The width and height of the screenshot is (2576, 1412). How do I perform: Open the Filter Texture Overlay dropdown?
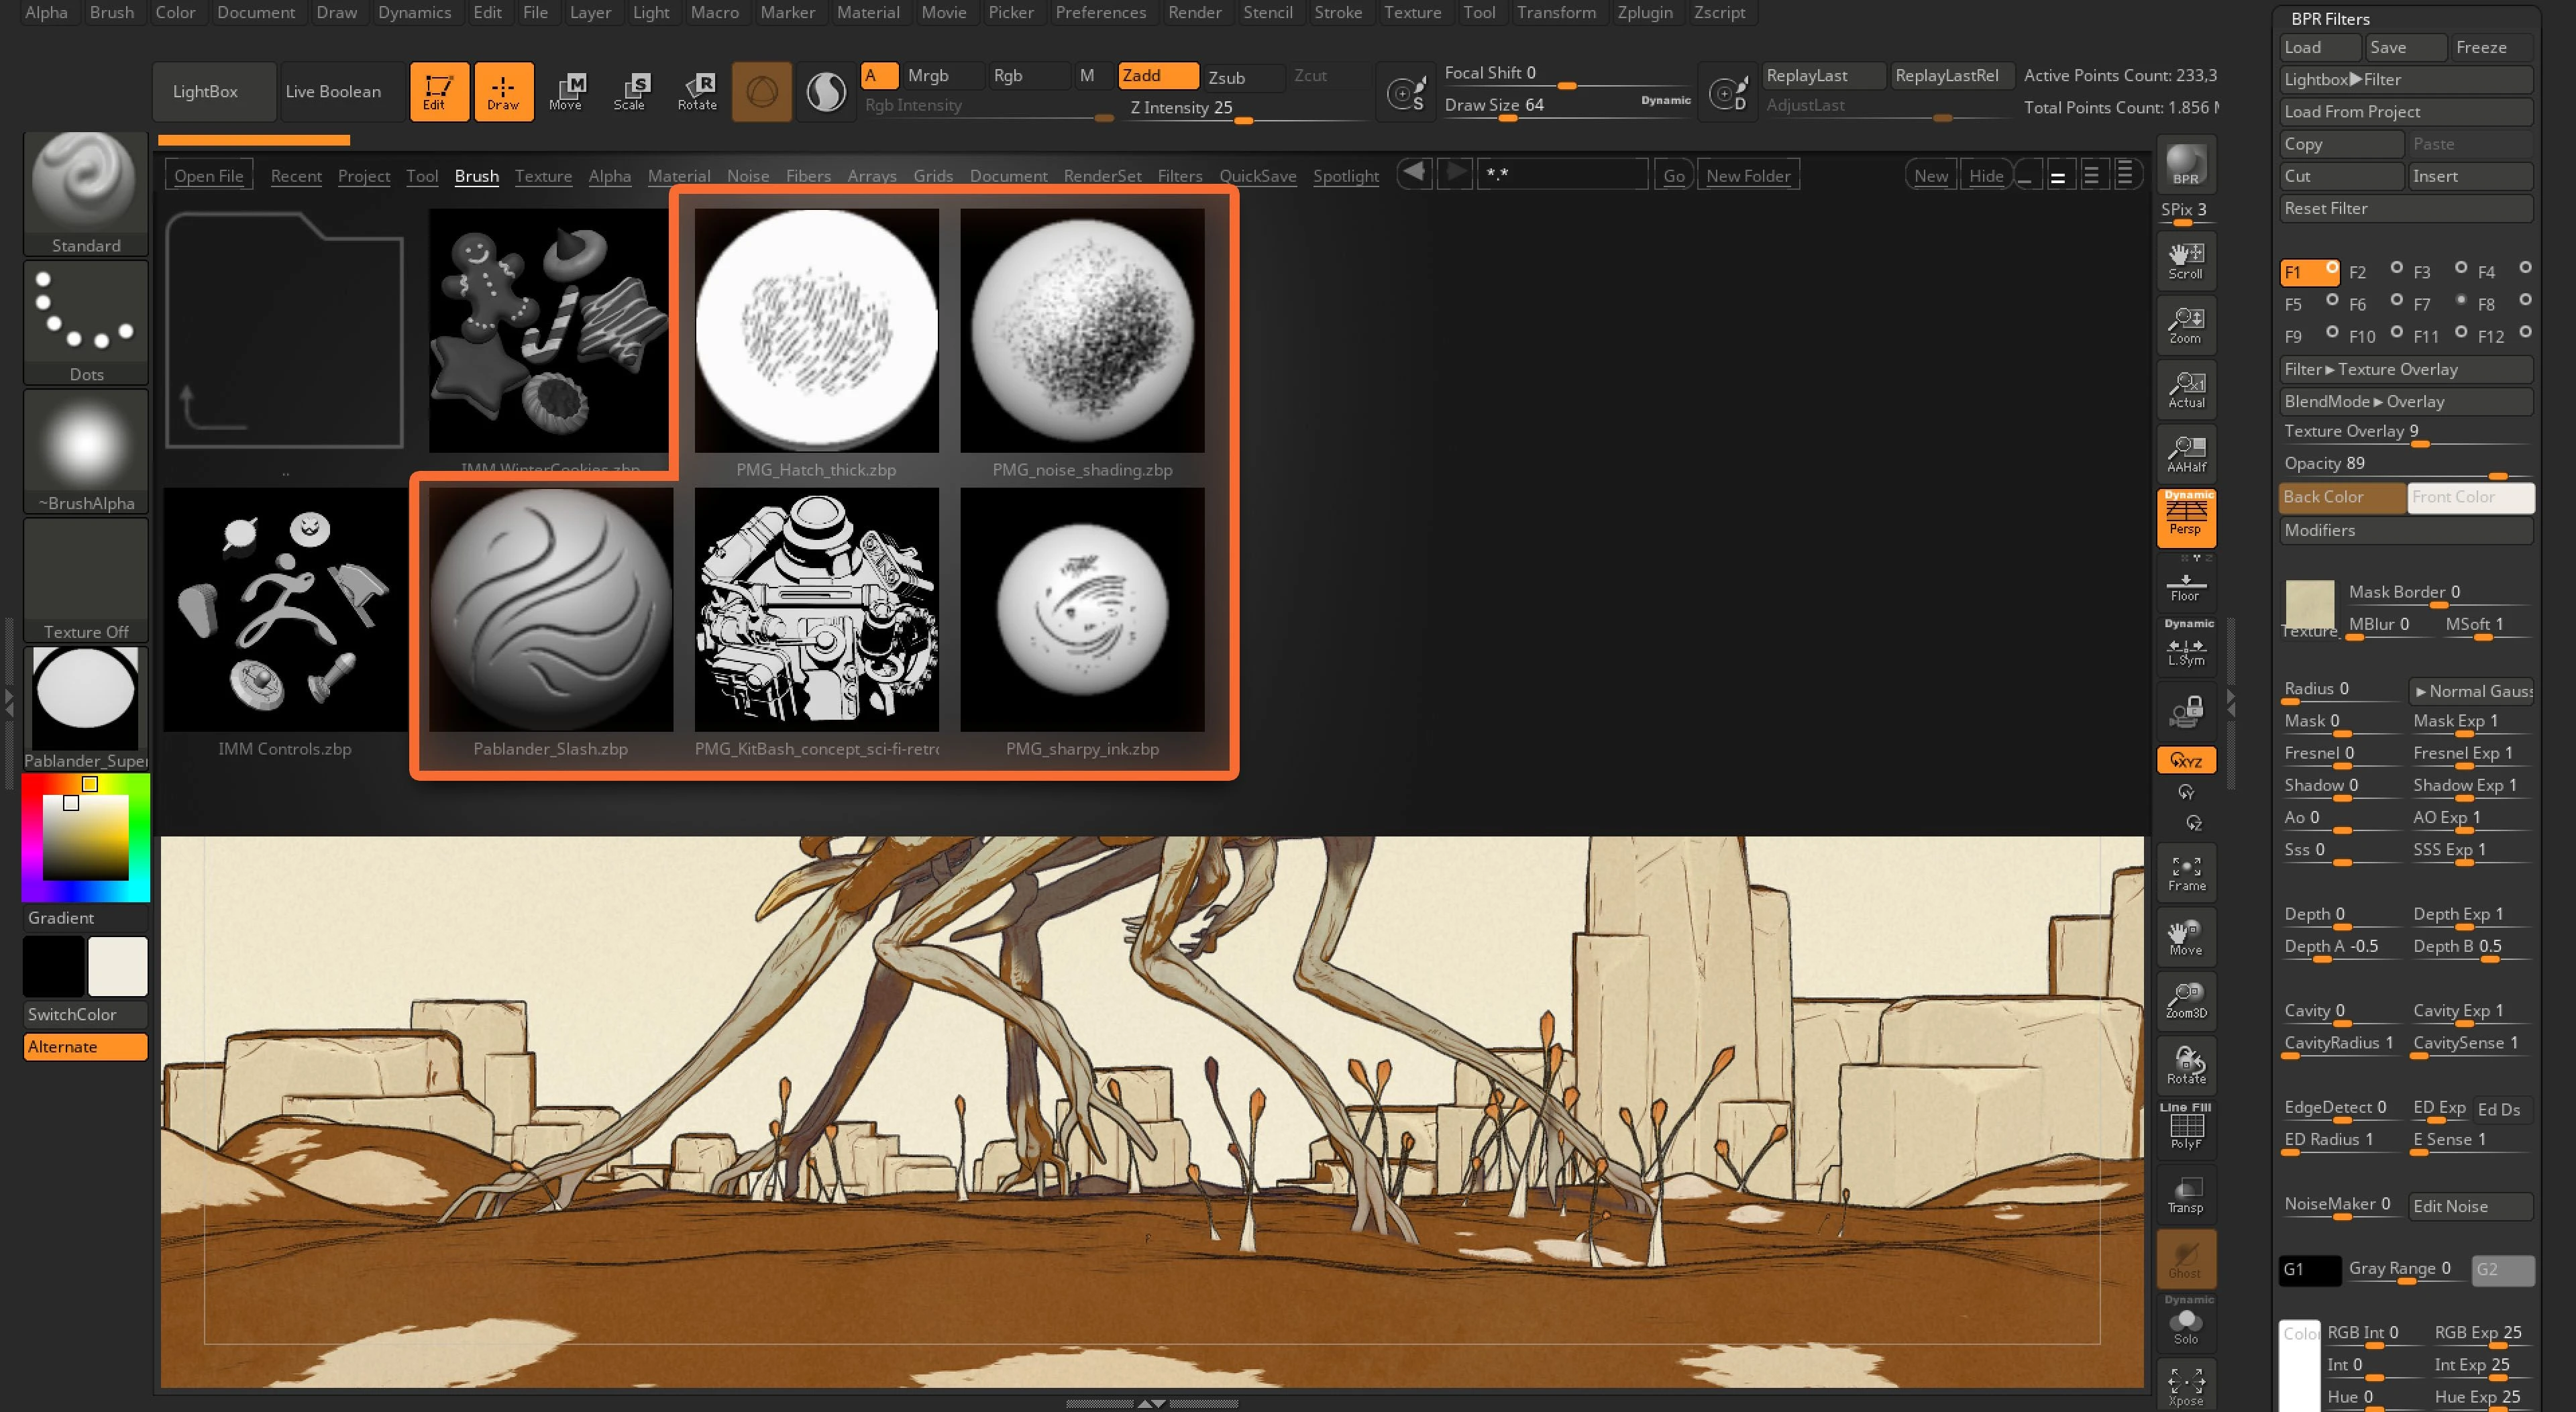coord(2405,370)
